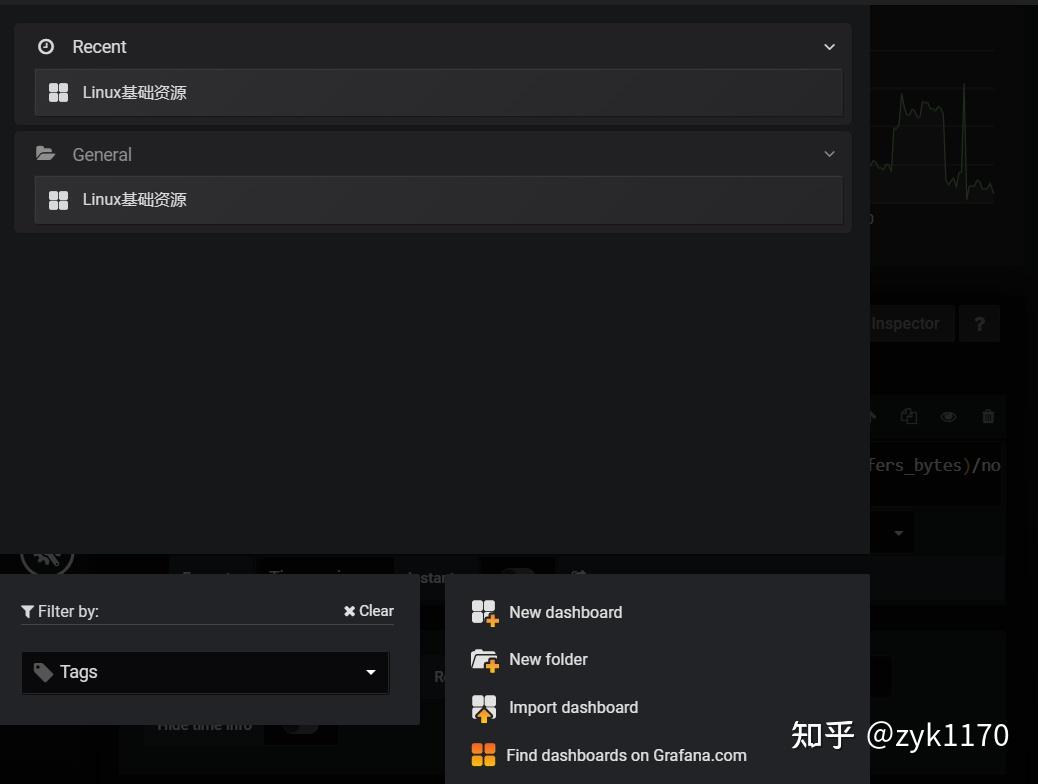Screen dimensions: 1038x784
Task: Select New folder from the menu
Action: (x=548, y=660)
